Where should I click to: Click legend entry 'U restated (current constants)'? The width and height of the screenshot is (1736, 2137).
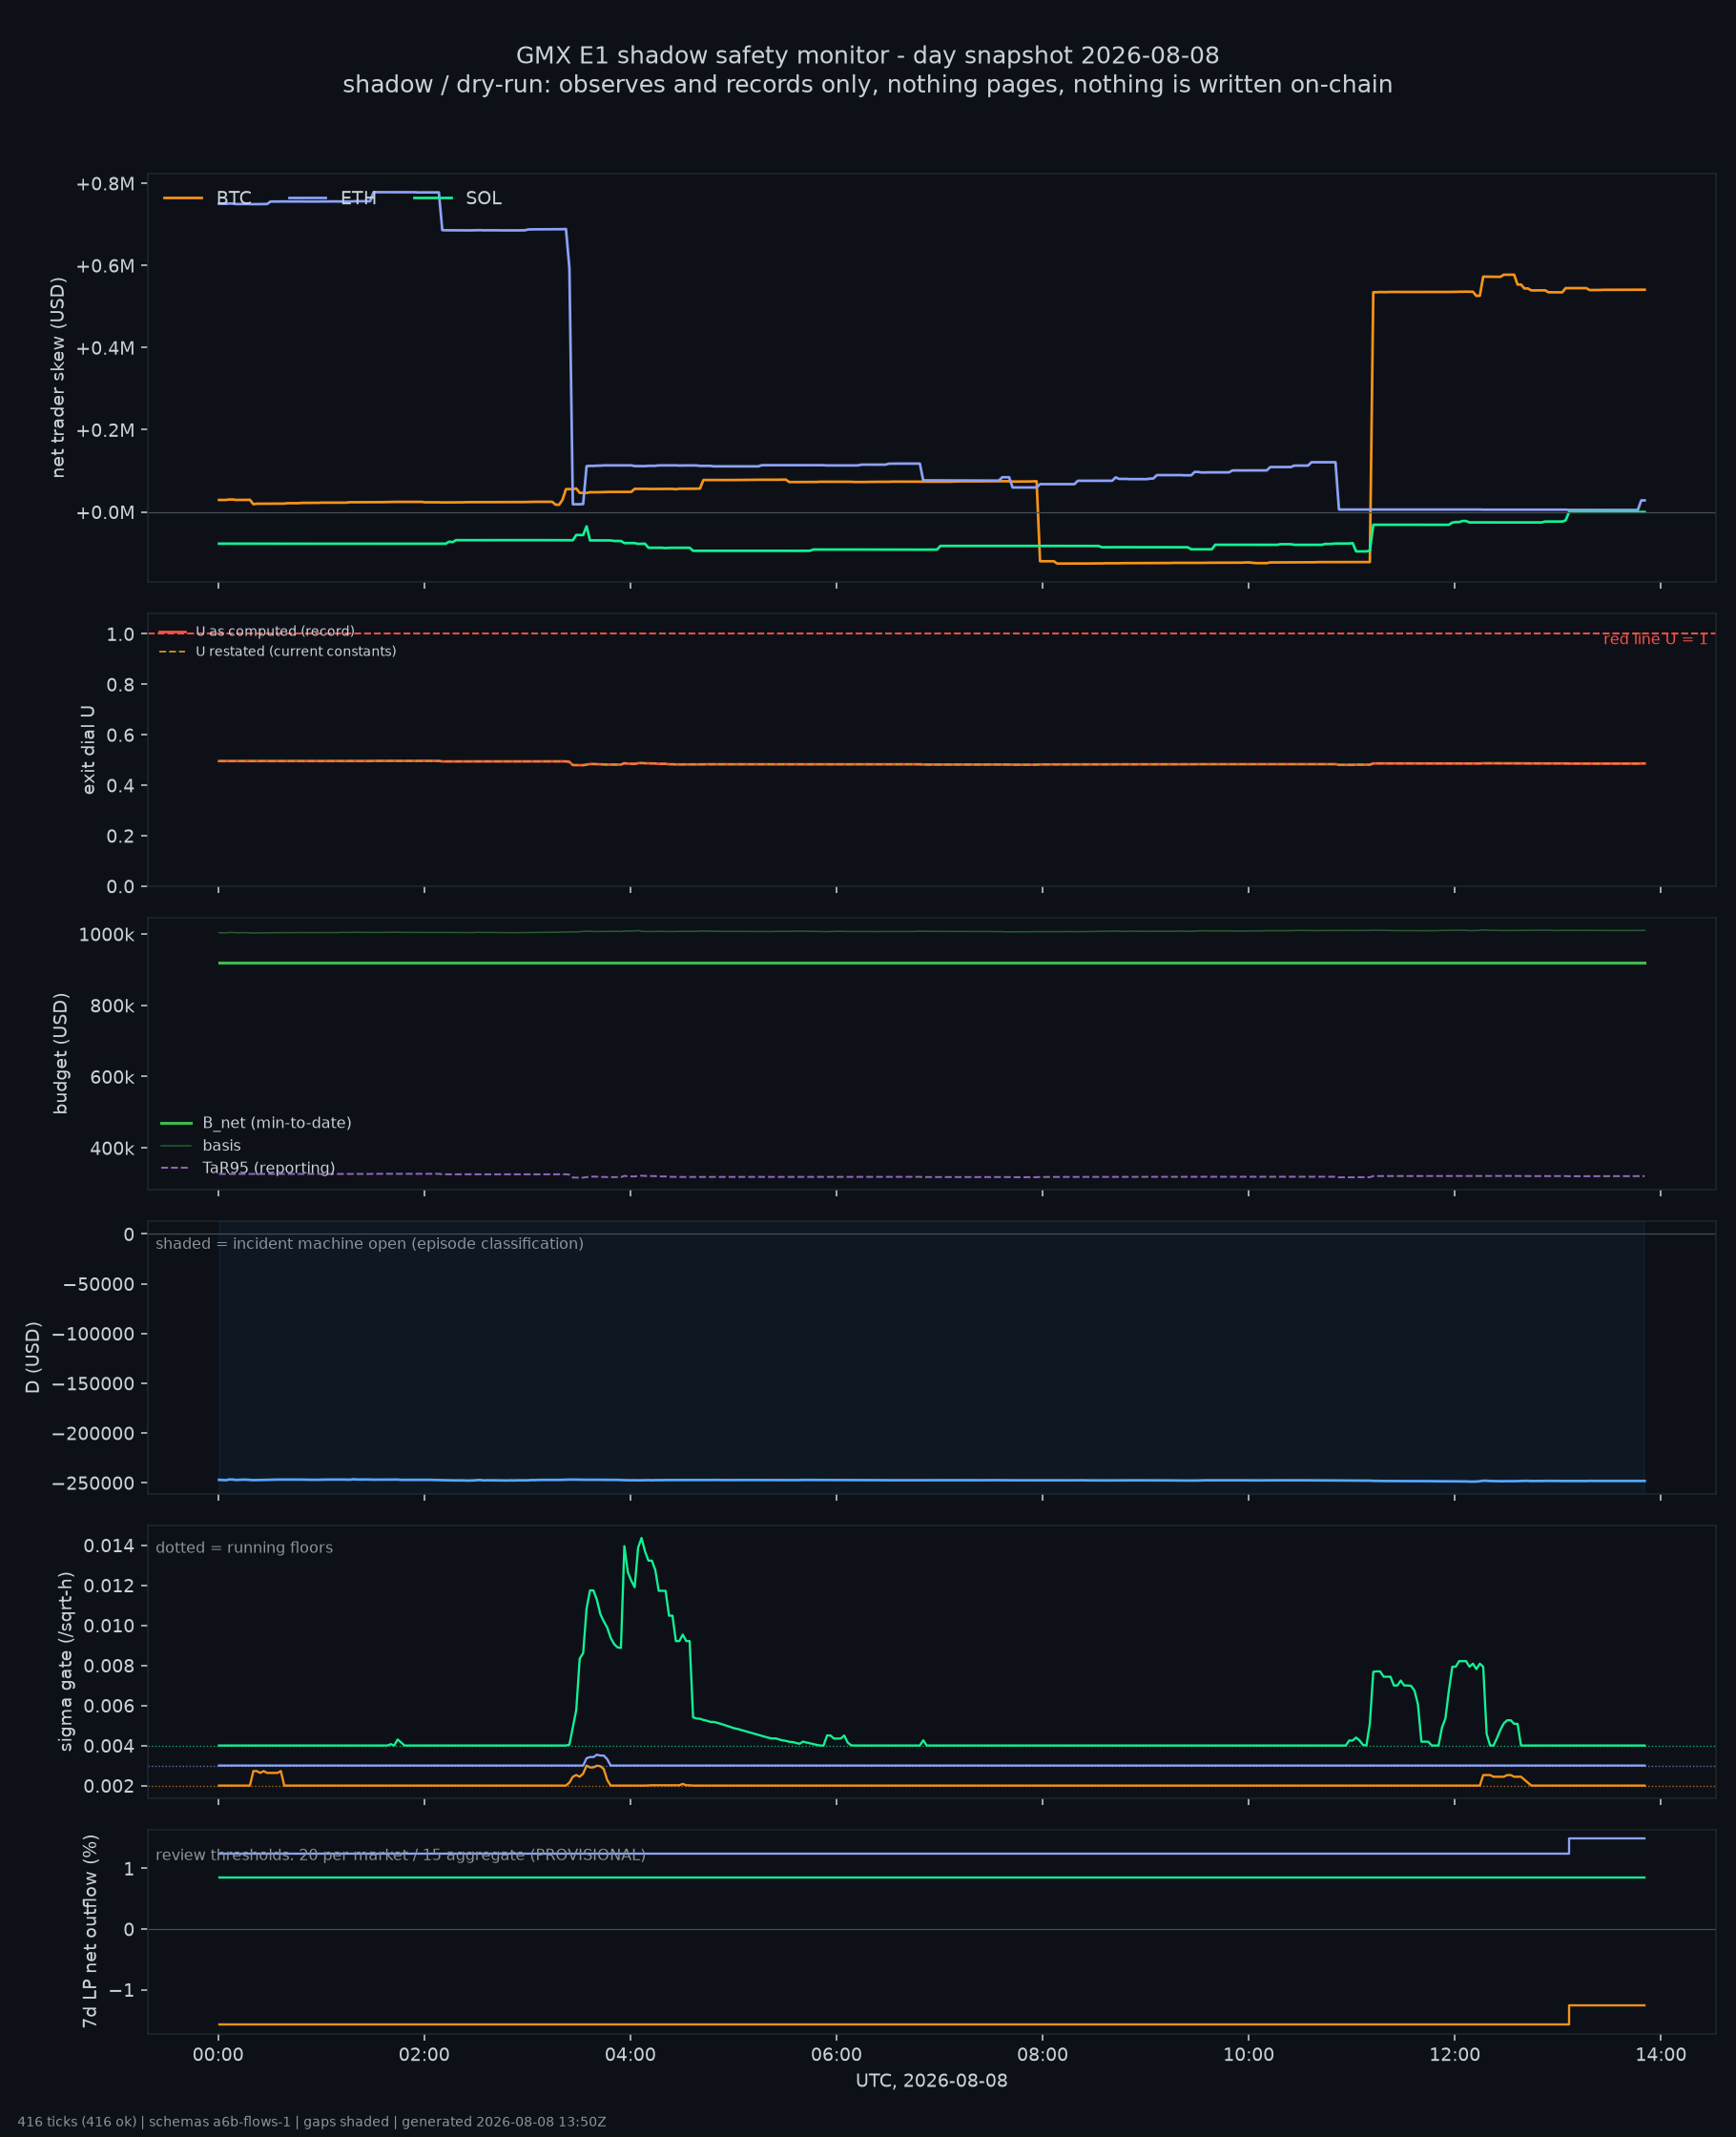point(296,652)
